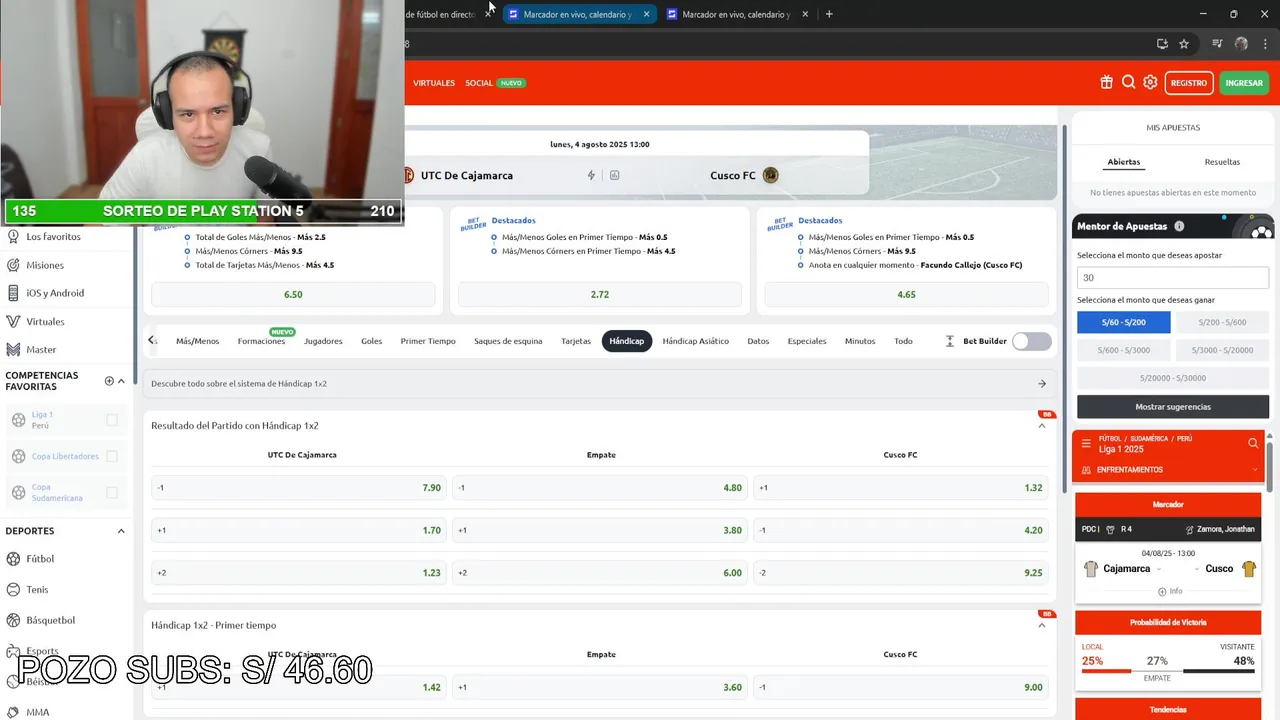
Task: Click the Cajamarca jersey icon in widget
Action: pyautogui.click(x=1091, y=569)
